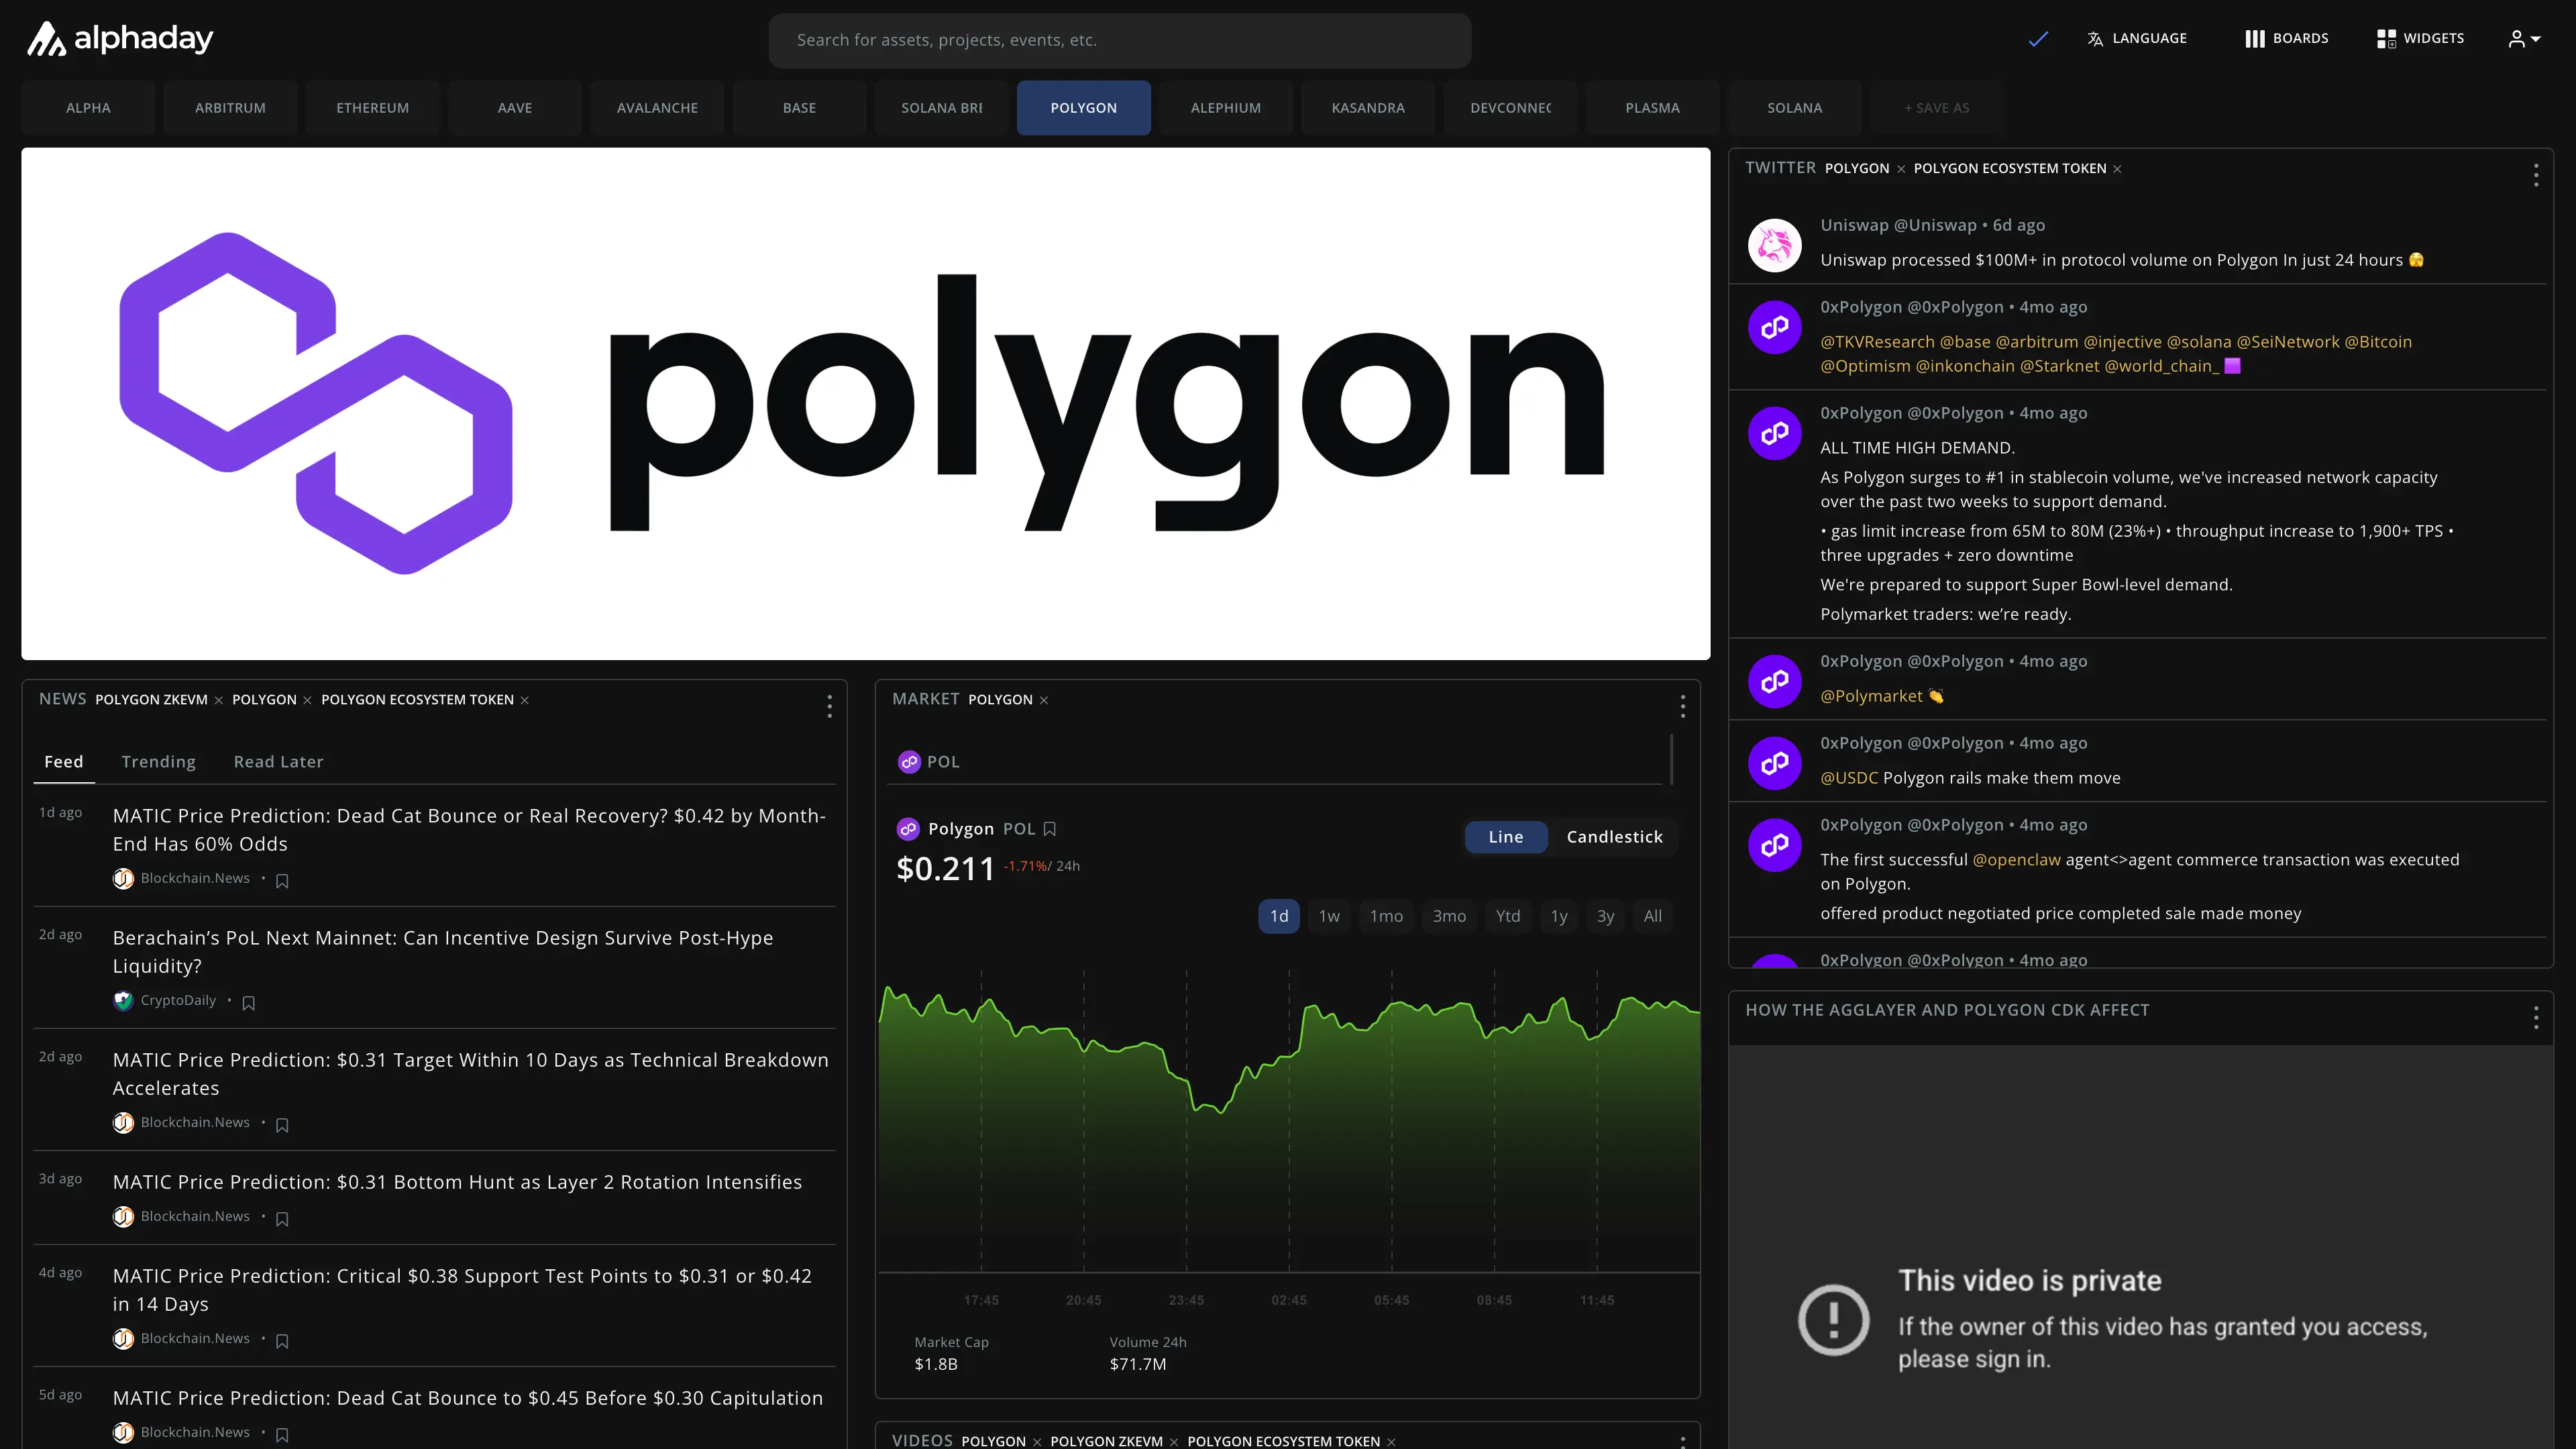Bookmark the Critical $0.38 Support article
The width and height of the screenshot is (2576, 1449).
[x=282, y=1341]
